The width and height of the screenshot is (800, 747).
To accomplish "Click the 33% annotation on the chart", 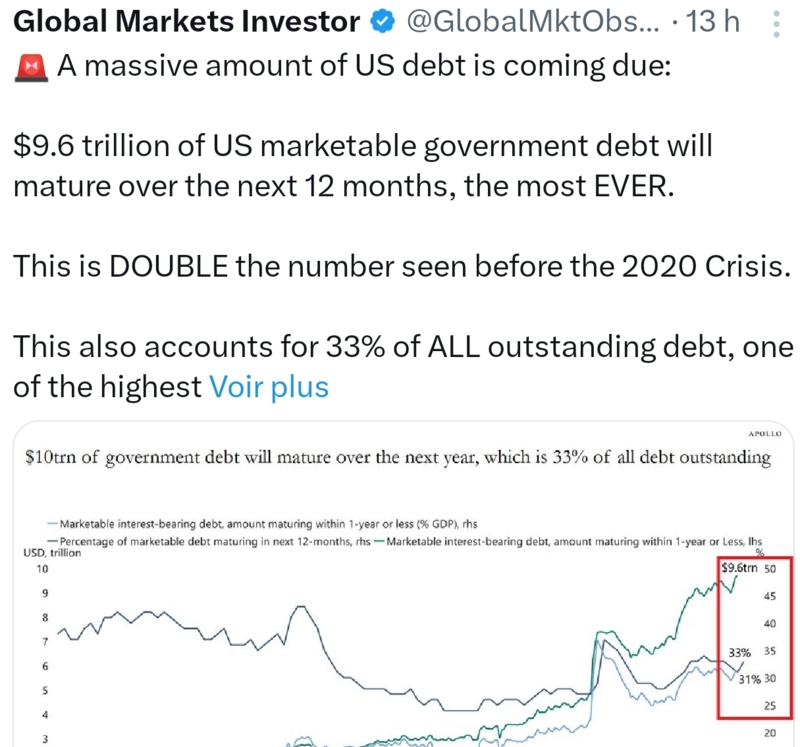I will (739, 651).
